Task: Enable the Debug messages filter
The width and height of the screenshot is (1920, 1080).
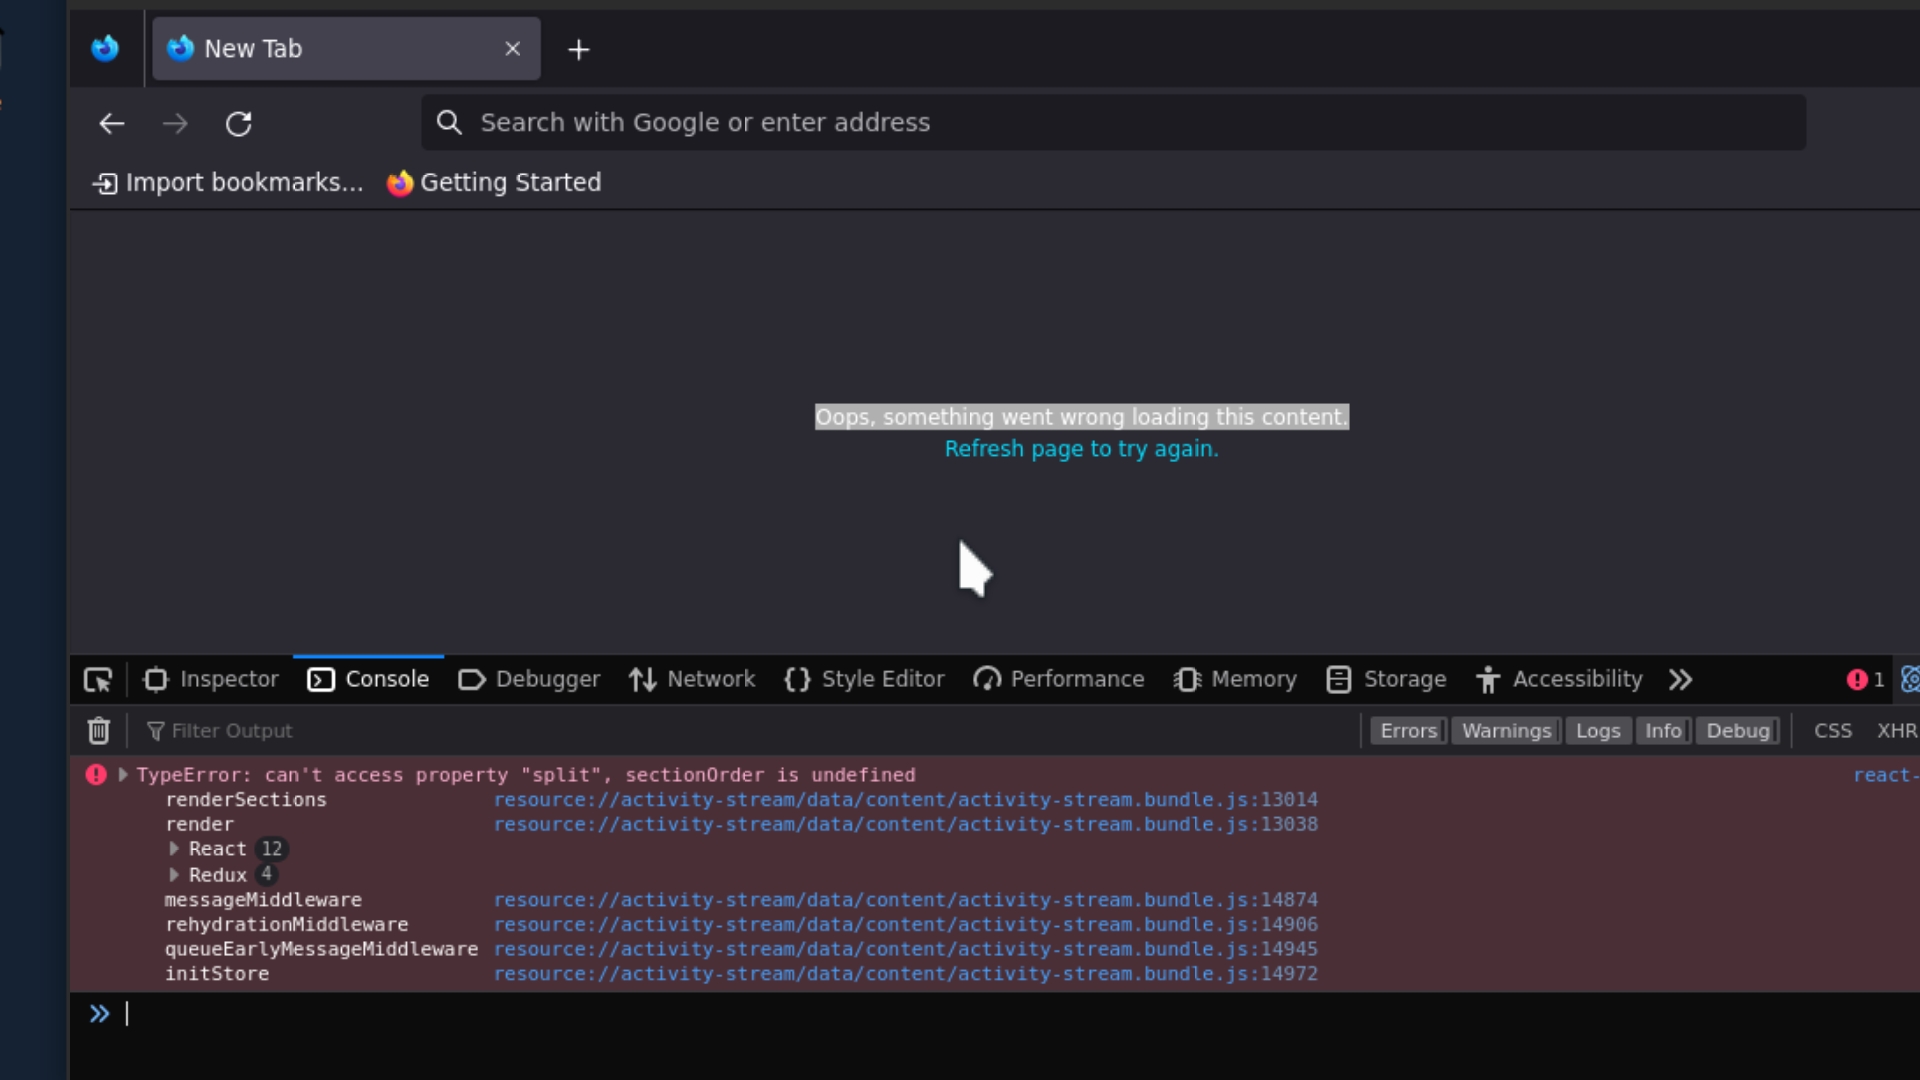Action: pos(1738,731)
